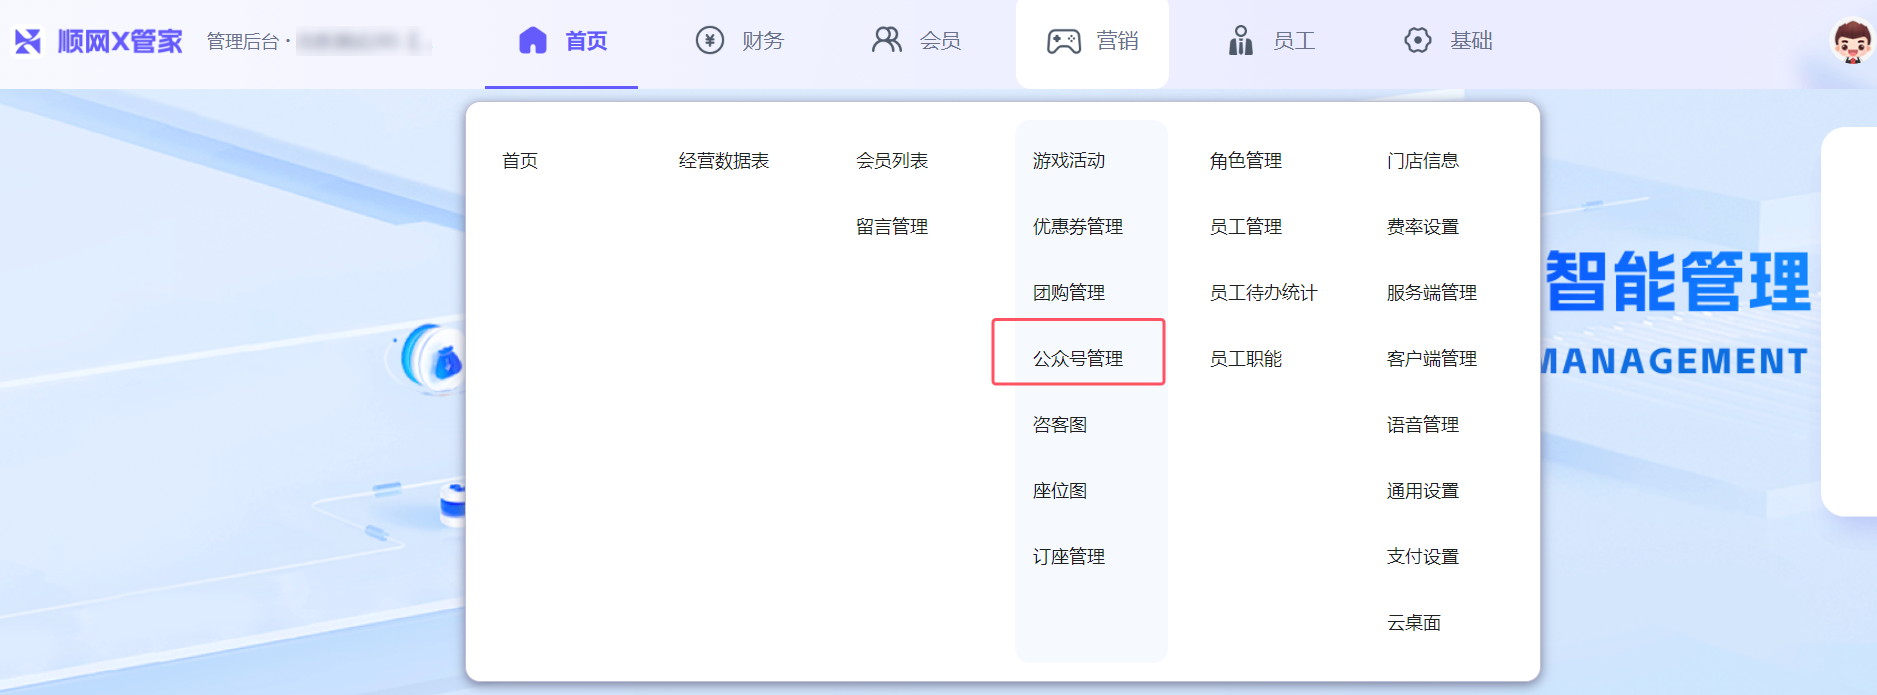This screenshot has height=695, width=1877.
Task: Click the person icon for 员工
Action: click(1240, 41)
